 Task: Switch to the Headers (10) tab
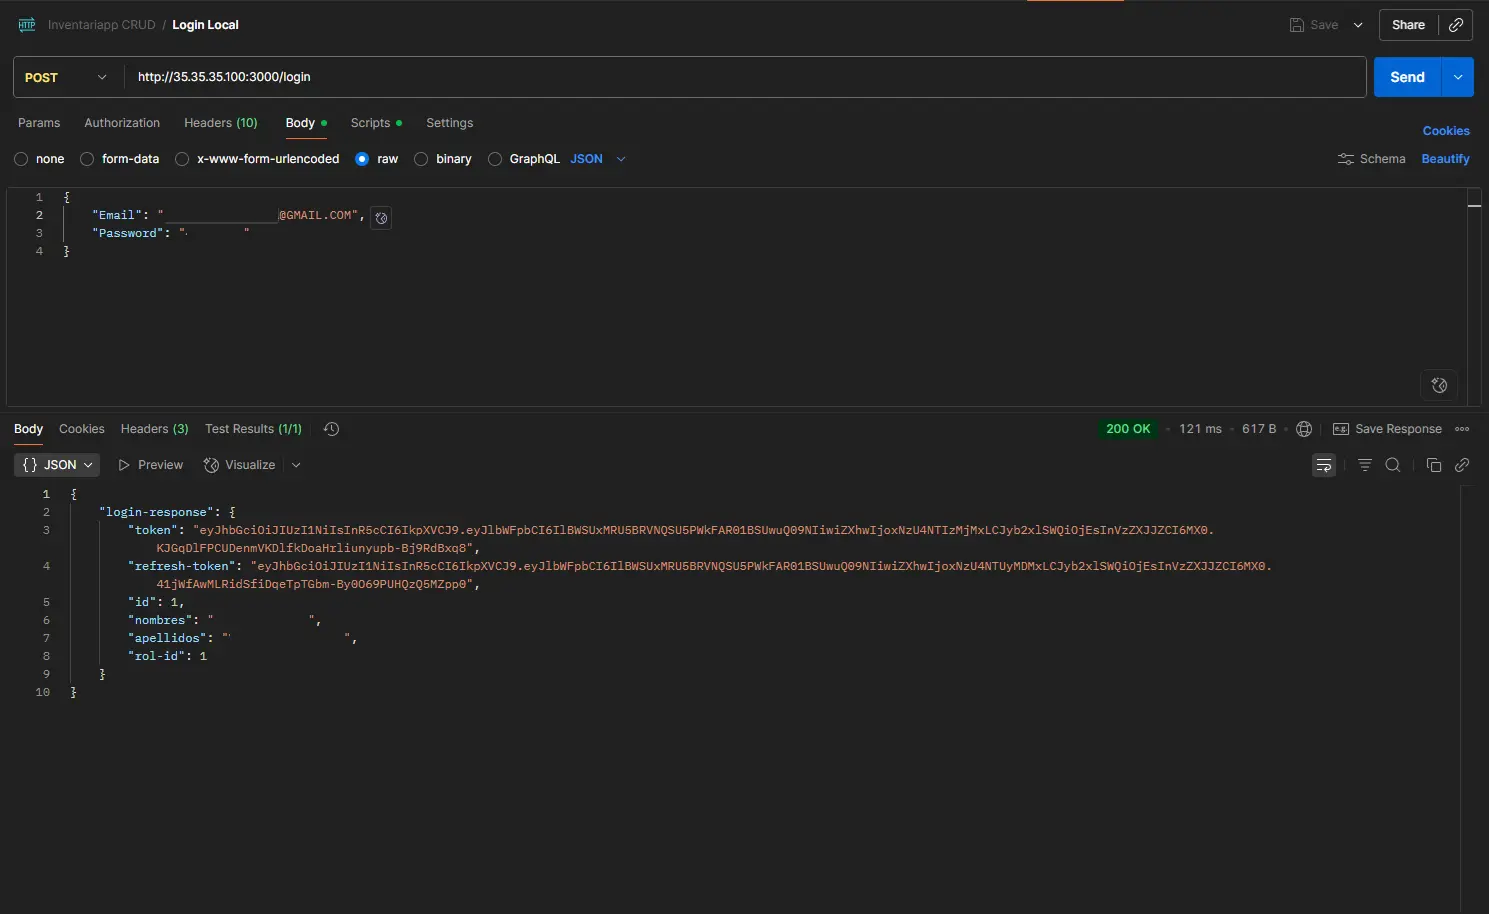tap(220, 122)
